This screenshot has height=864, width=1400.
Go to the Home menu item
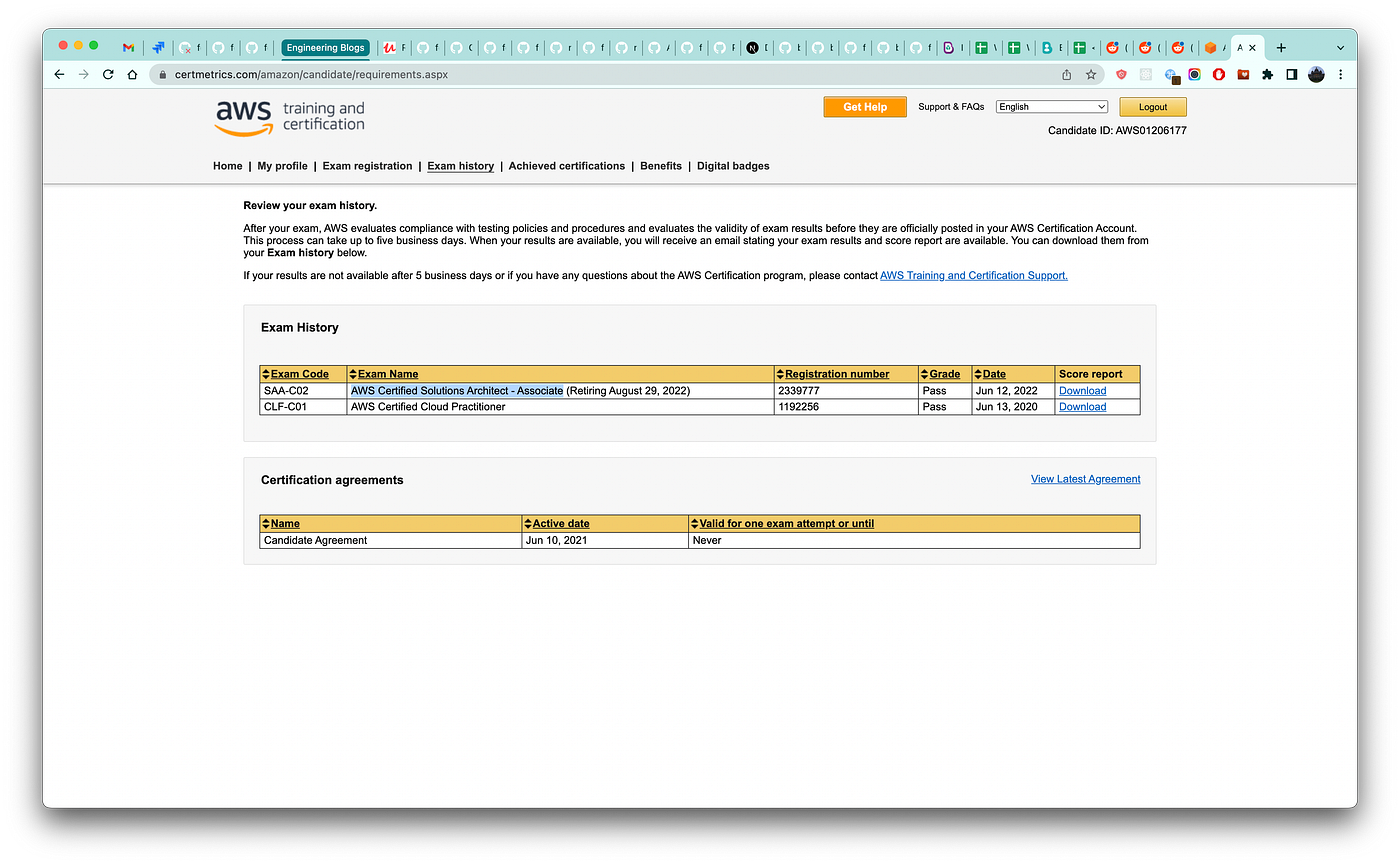click(x=228, y=166)
